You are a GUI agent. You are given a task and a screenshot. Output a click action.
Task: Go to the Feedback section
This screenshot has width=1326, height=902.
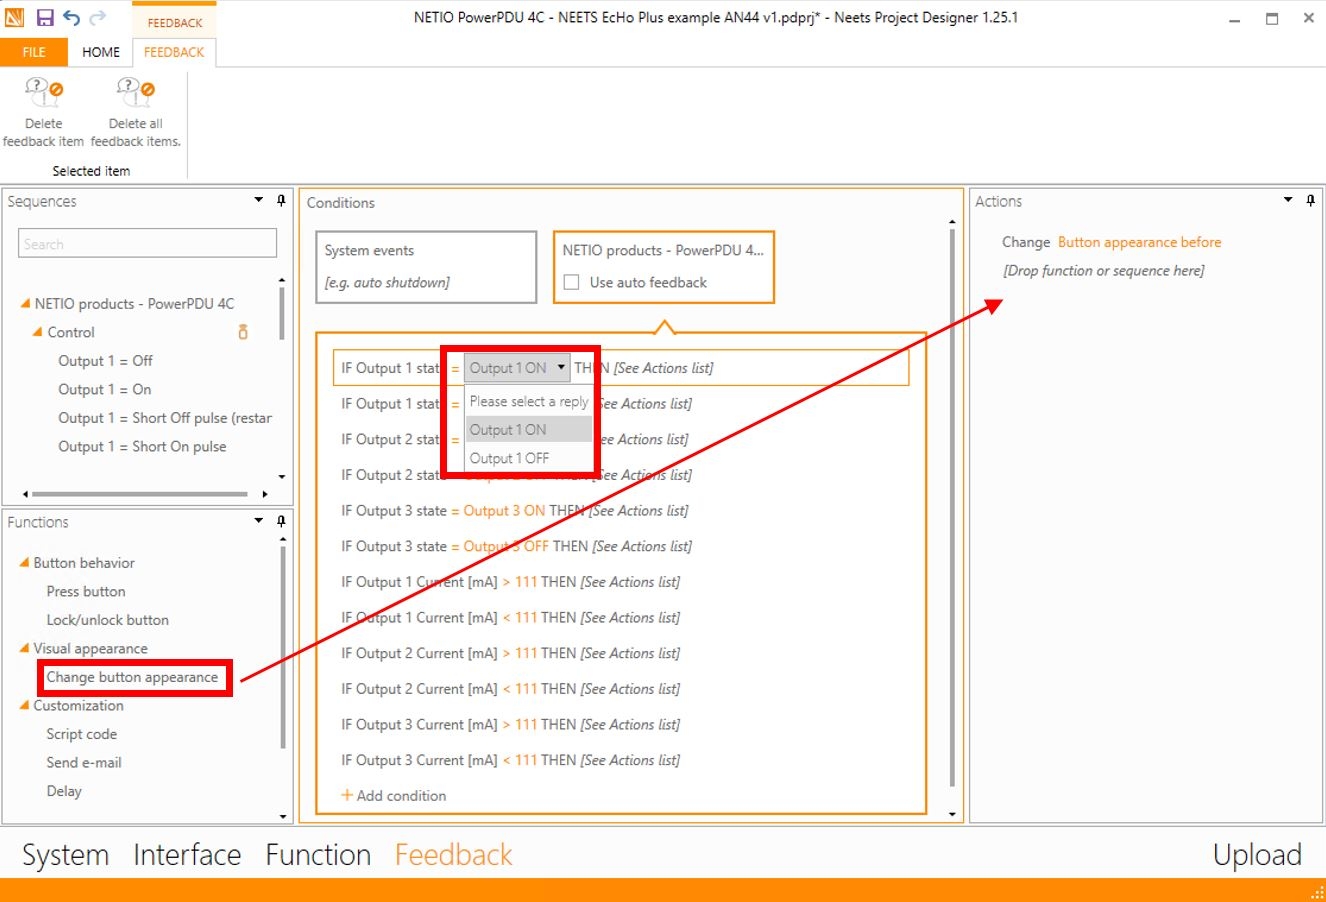pos(454,855)
